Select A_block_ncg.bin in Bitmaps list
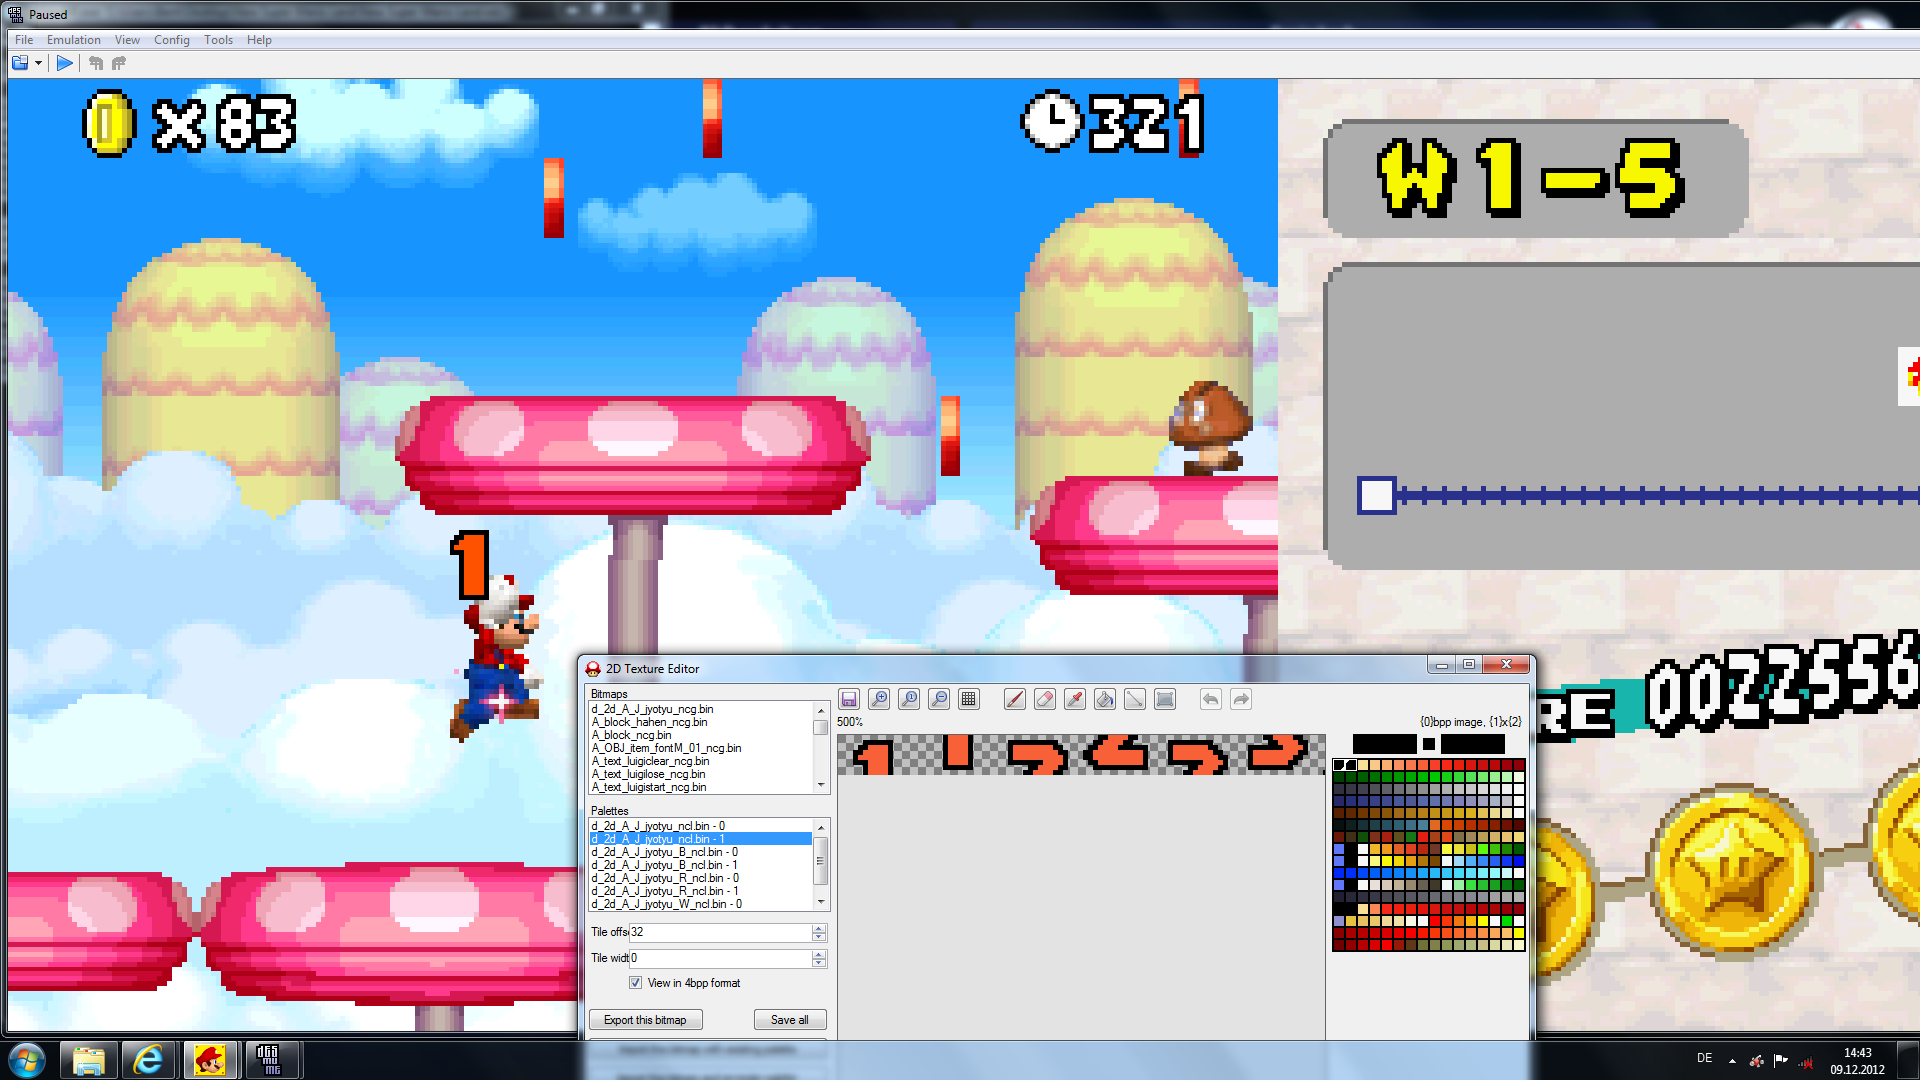Viewport: 1920px width, 1080px height. (x=631, y=735)
